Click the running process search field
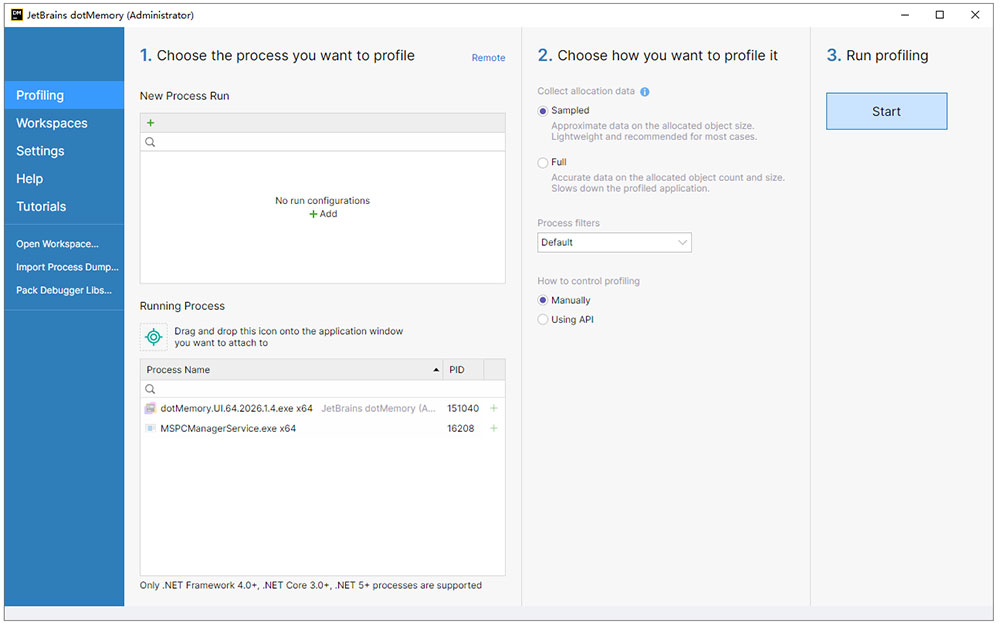 click(x=323, y=389)
